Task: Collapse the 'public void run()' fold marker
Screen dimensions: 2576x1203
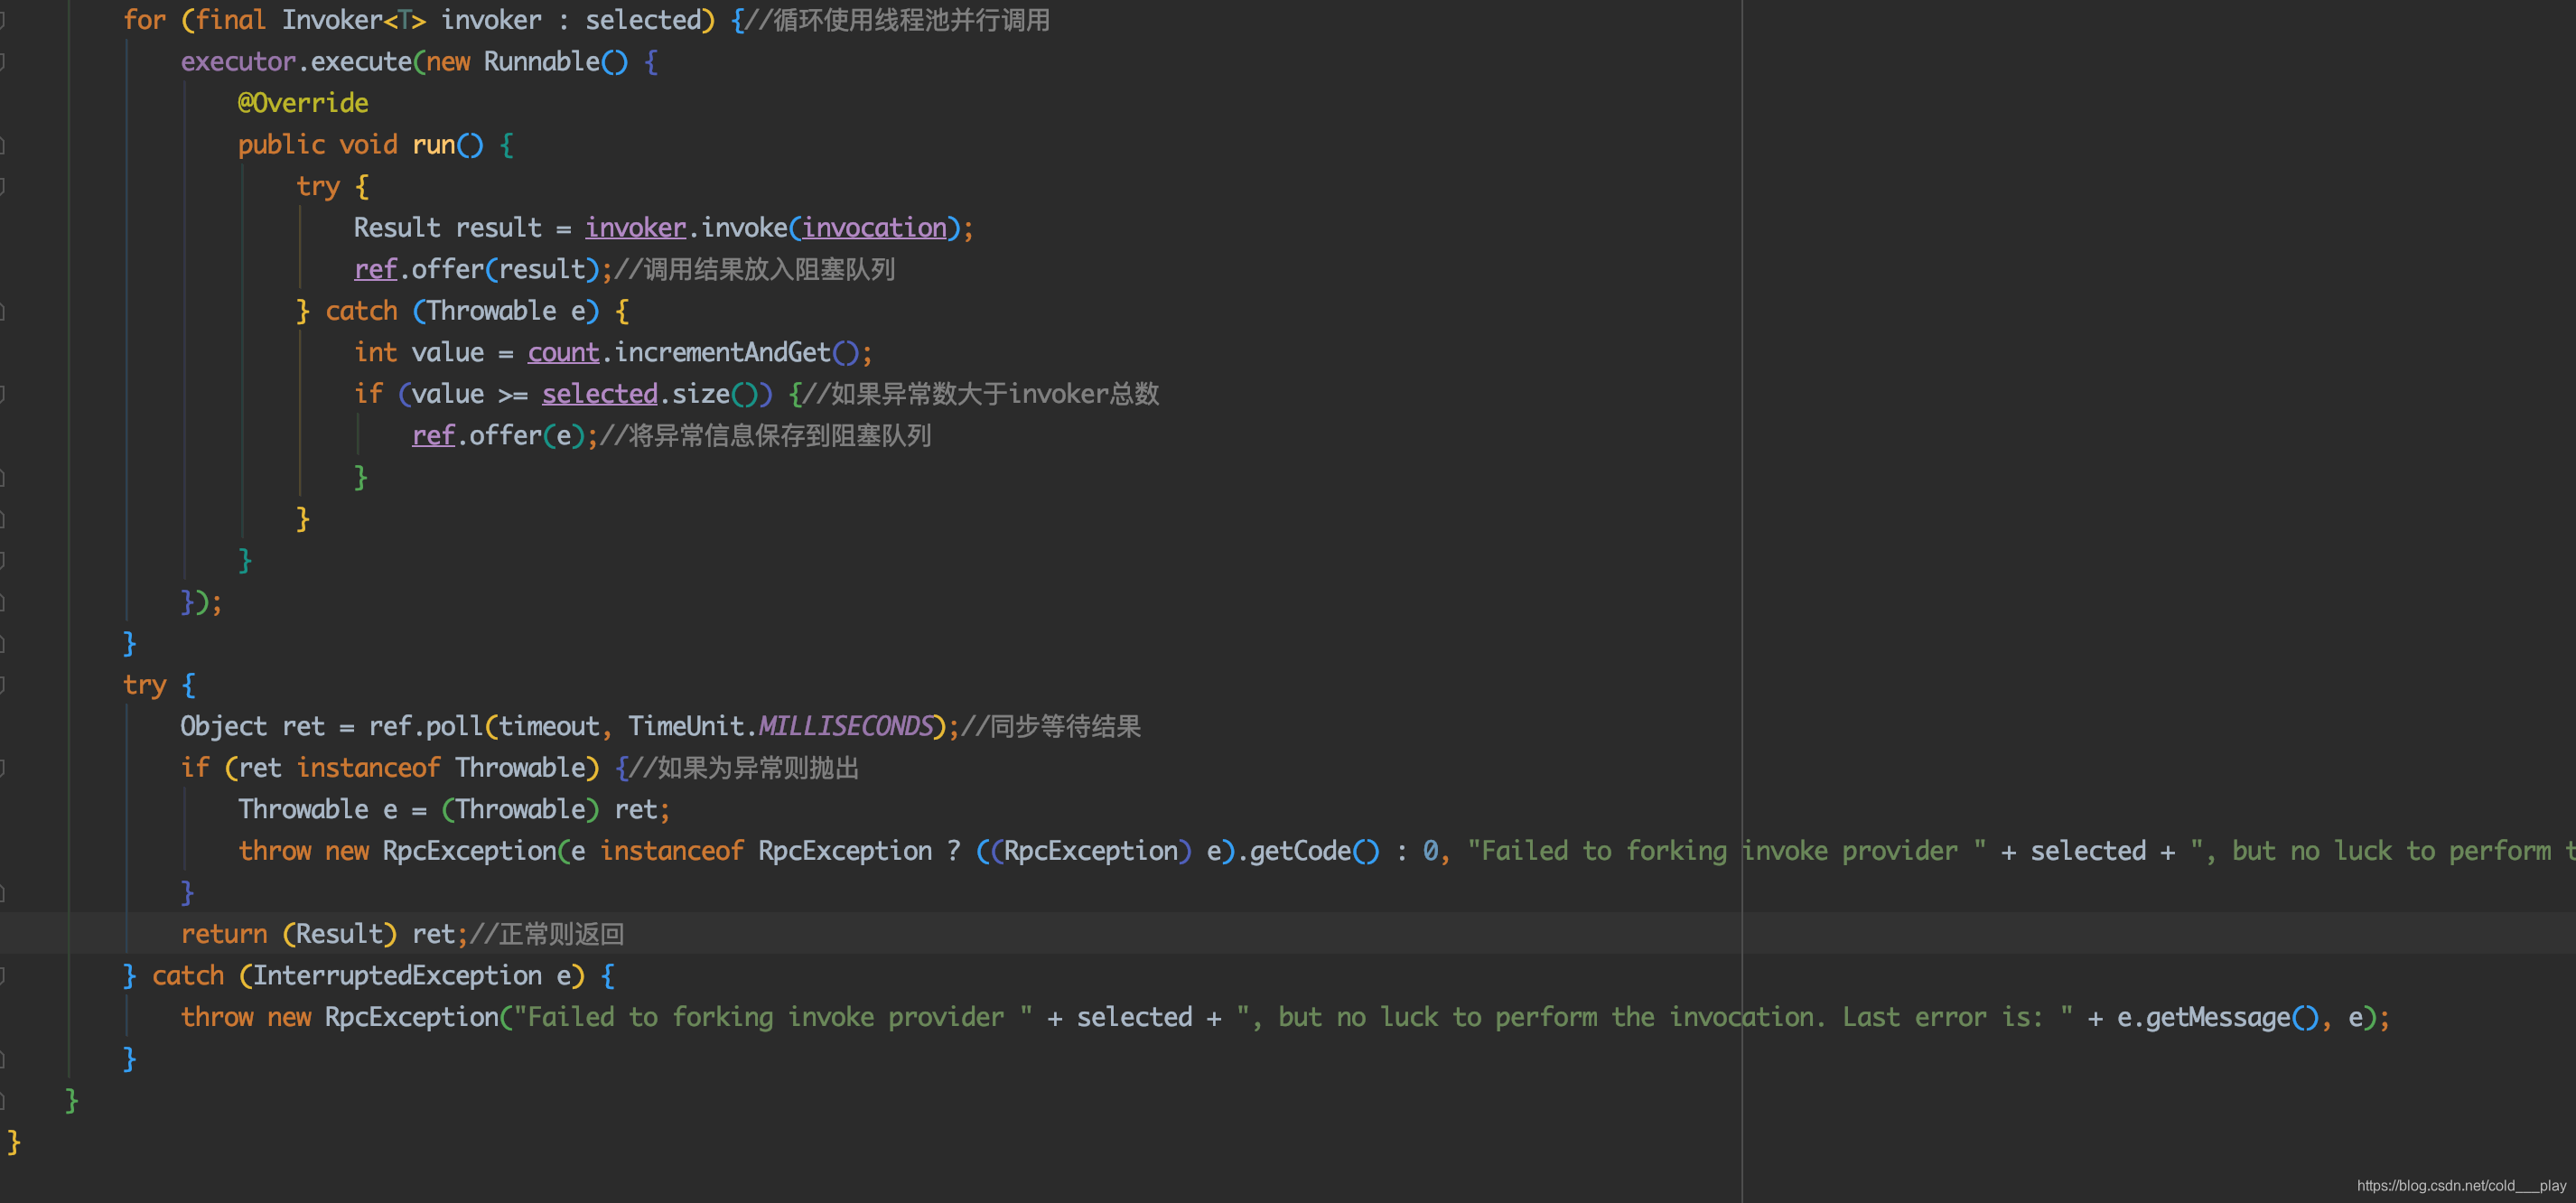Action: 3,145
